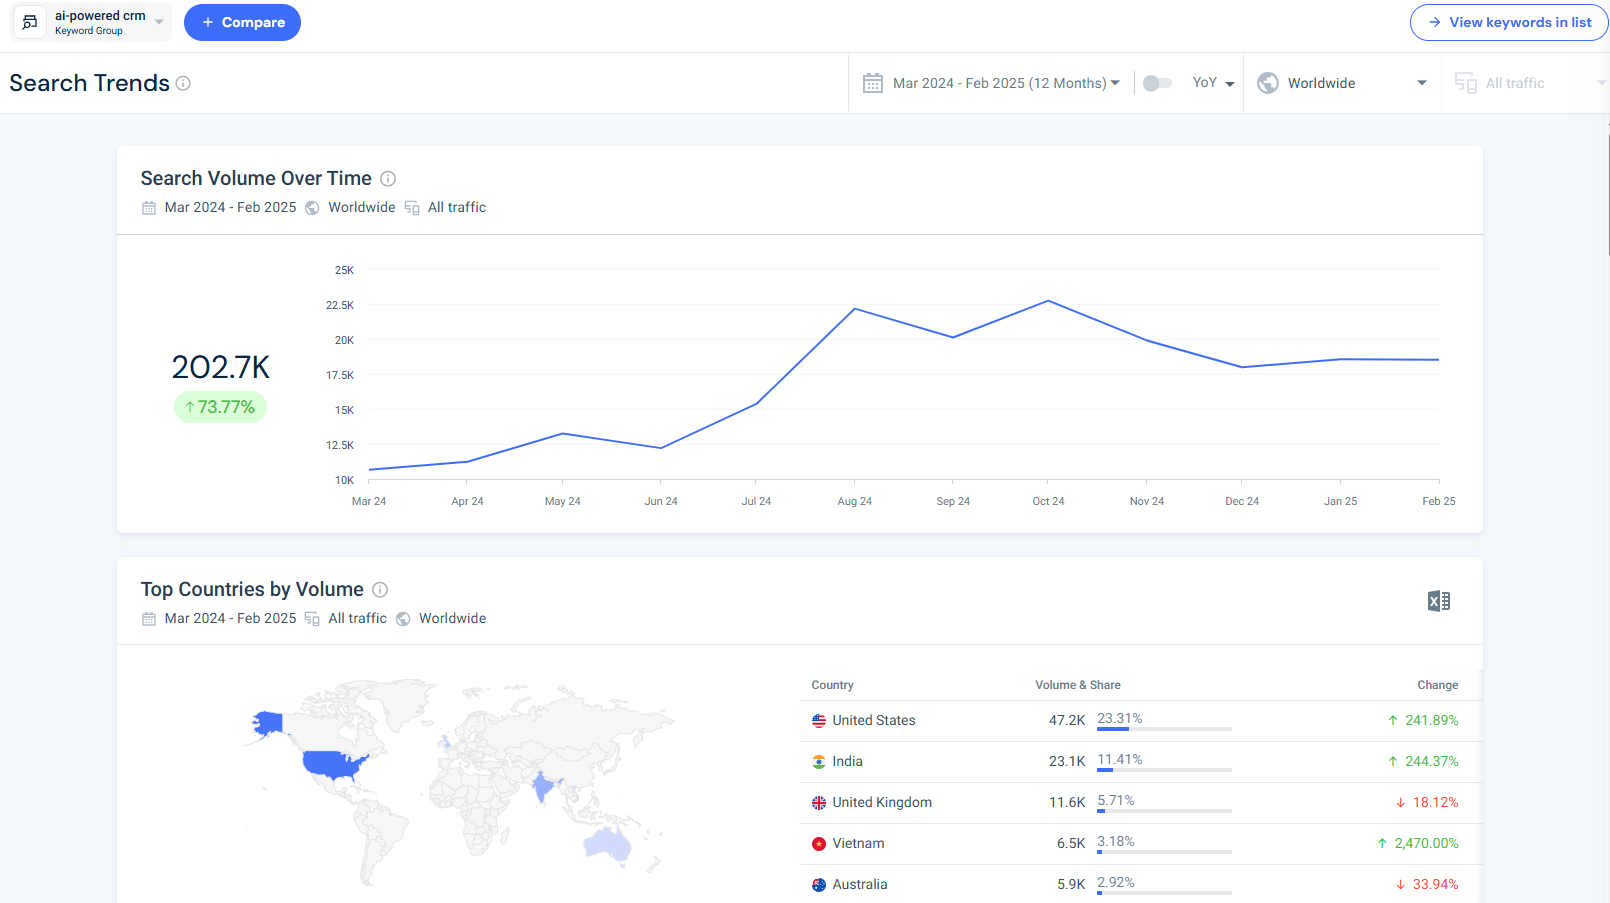Expand the ai-powered crm keyword group selector
Viewport: 1610px width, 903px height.
158,21
